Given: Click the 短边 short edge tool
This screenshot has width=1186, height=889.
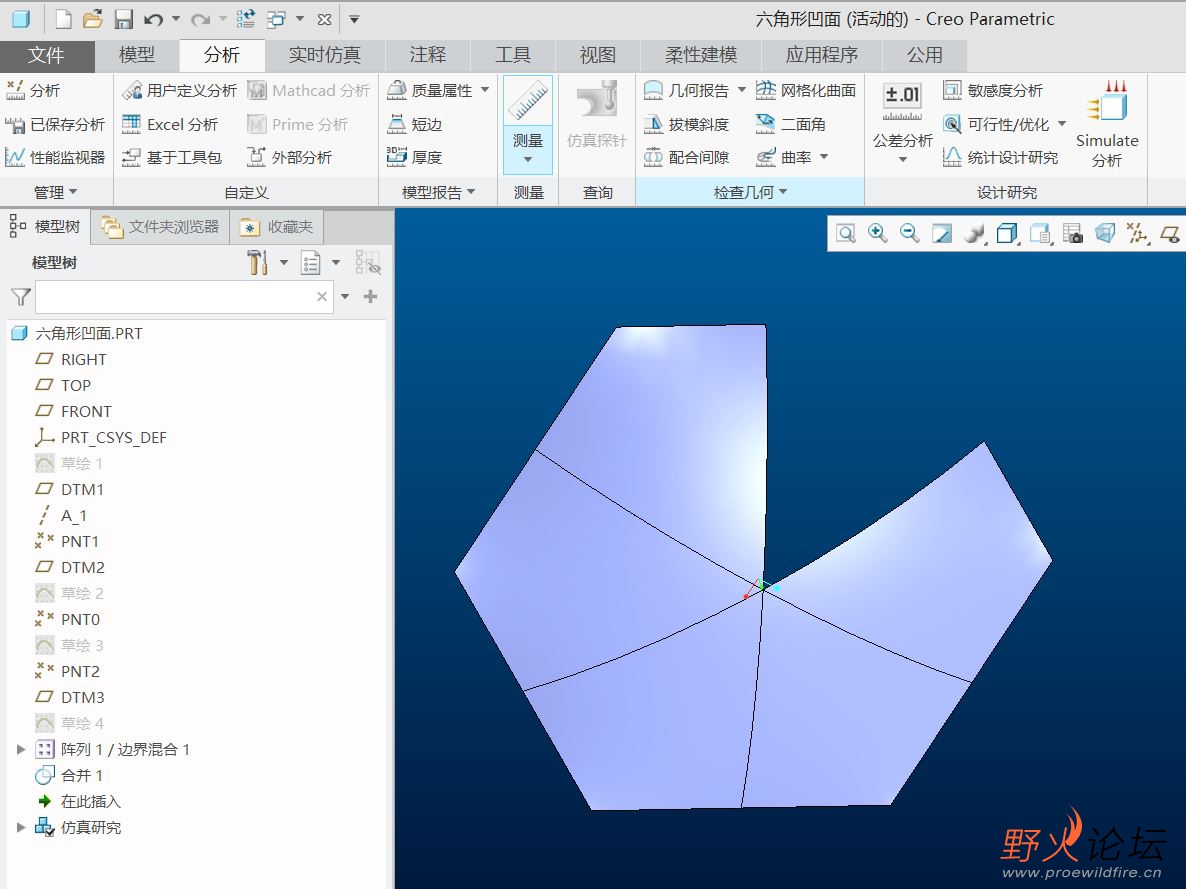Looking at the screenshot, I should point(414,124).
